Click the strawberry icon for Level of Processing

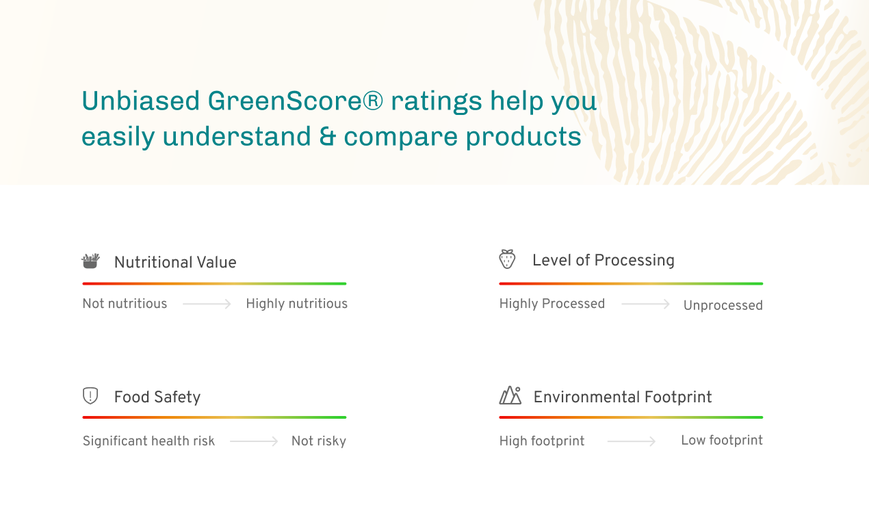(x=507, y=259)
